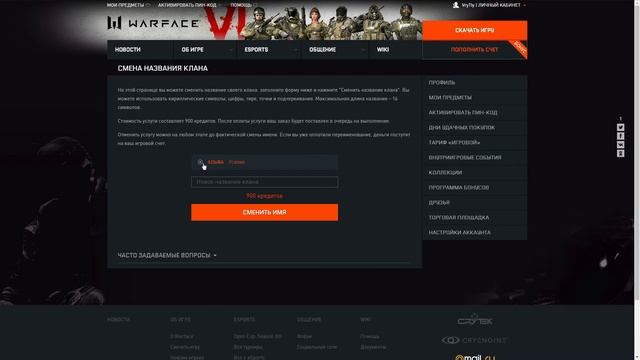This screenshot has height=360, width=640.
Task: Click the orange СМЕНИТЬ ИМЯ button
Action: point(264,212)
